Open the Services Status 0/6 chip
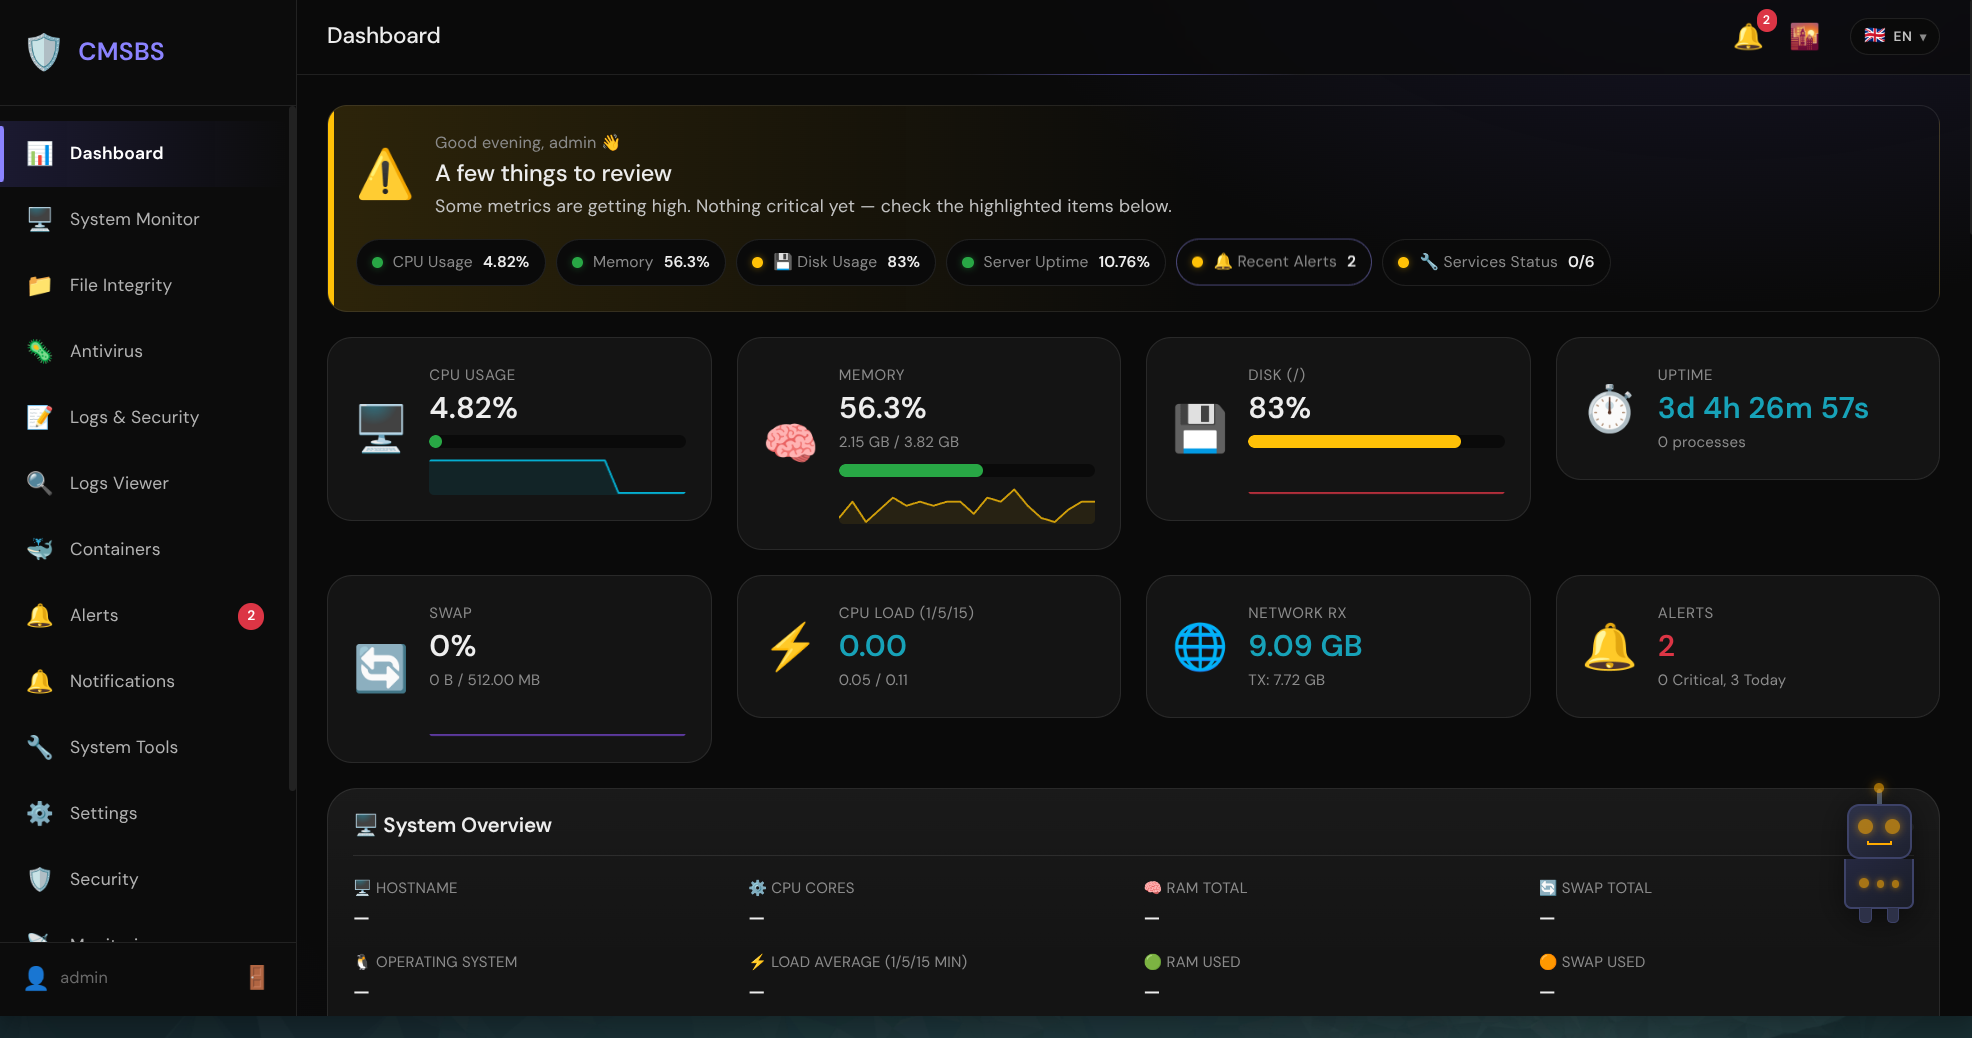Image resolution: width=1972 pixels, height=1038 pixels. pos(1496,262)
